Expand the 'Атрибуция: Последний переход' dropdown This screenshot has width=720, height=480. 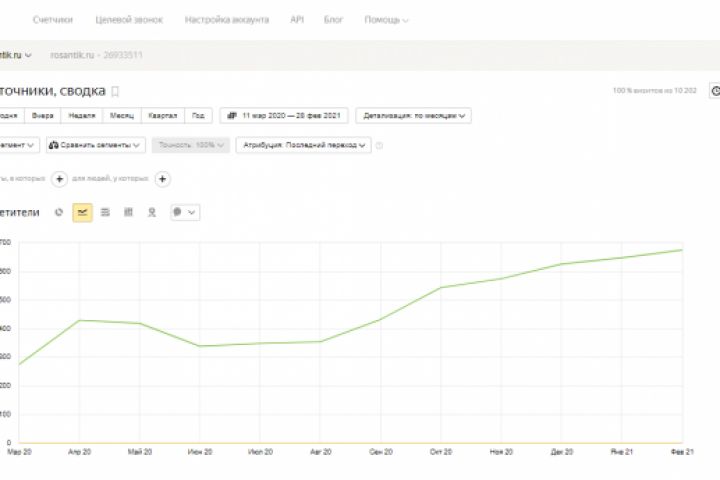click(303, 145)
